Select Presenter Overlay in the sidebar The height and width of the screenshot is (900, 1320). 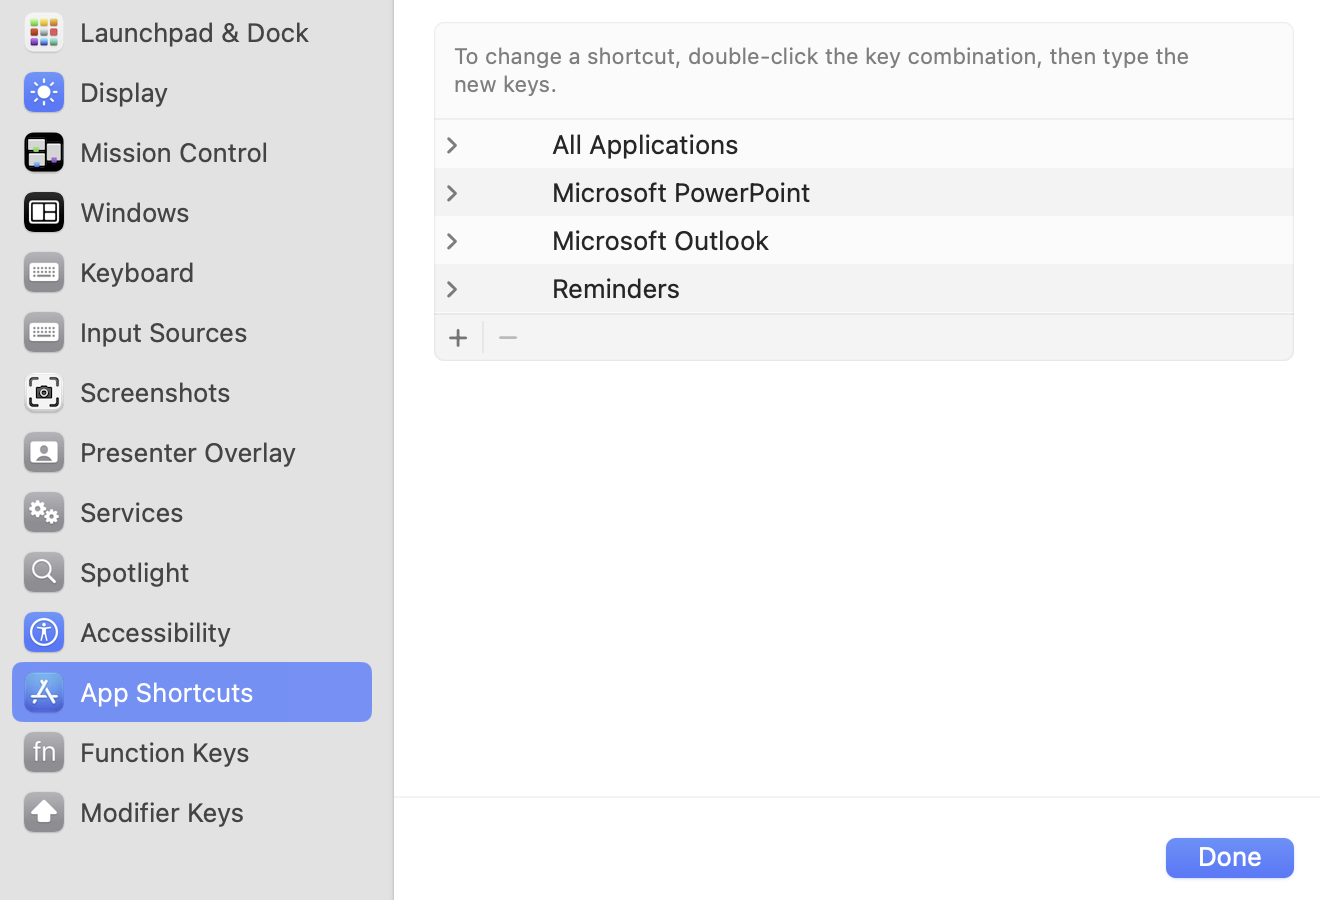tap(187, 452)
